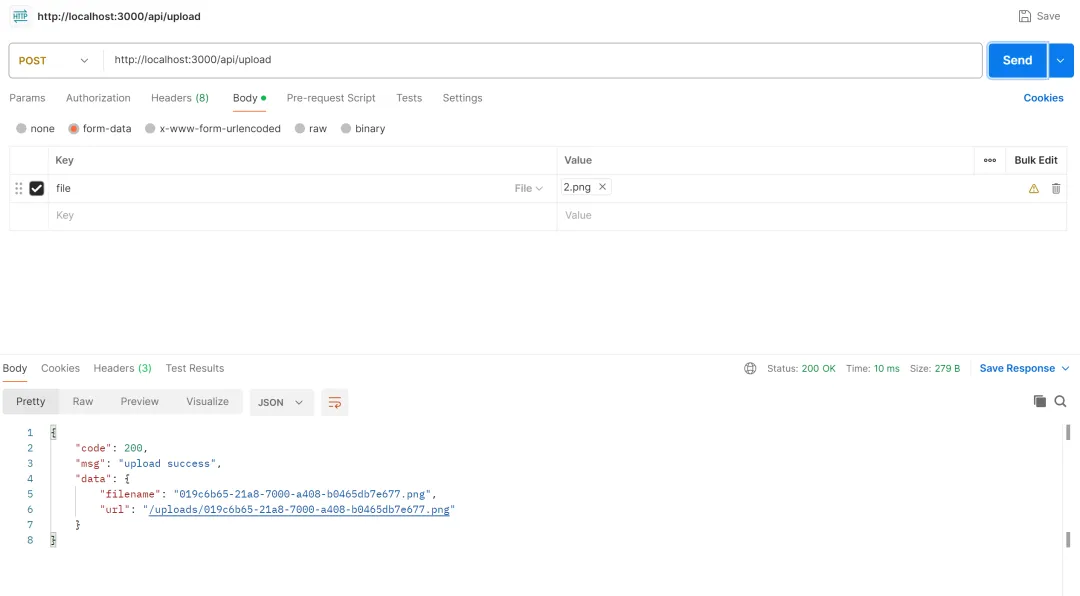Image resolution: width=1080 pixels, height=596 pixels.
Task: Click the warning triangle icon on file row
Action: pos(1033,188)
